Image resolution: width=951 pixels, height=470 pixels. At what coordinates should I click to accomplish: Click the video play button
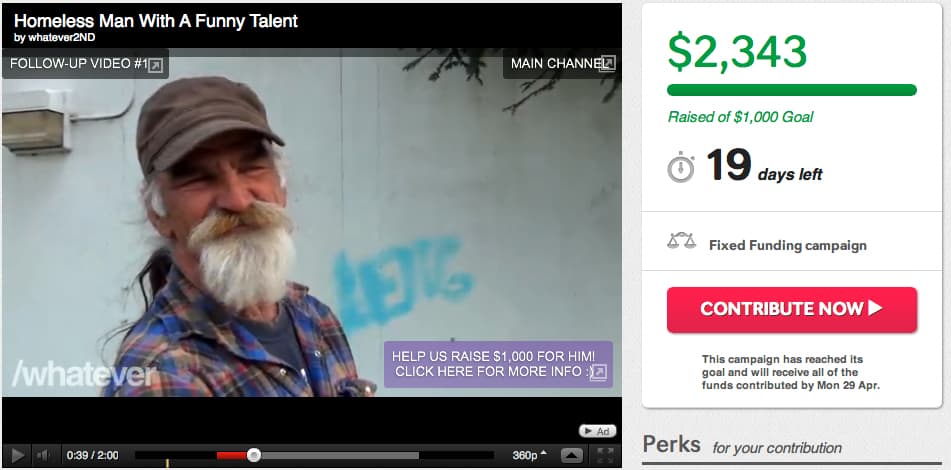click(x=18, y=455)
